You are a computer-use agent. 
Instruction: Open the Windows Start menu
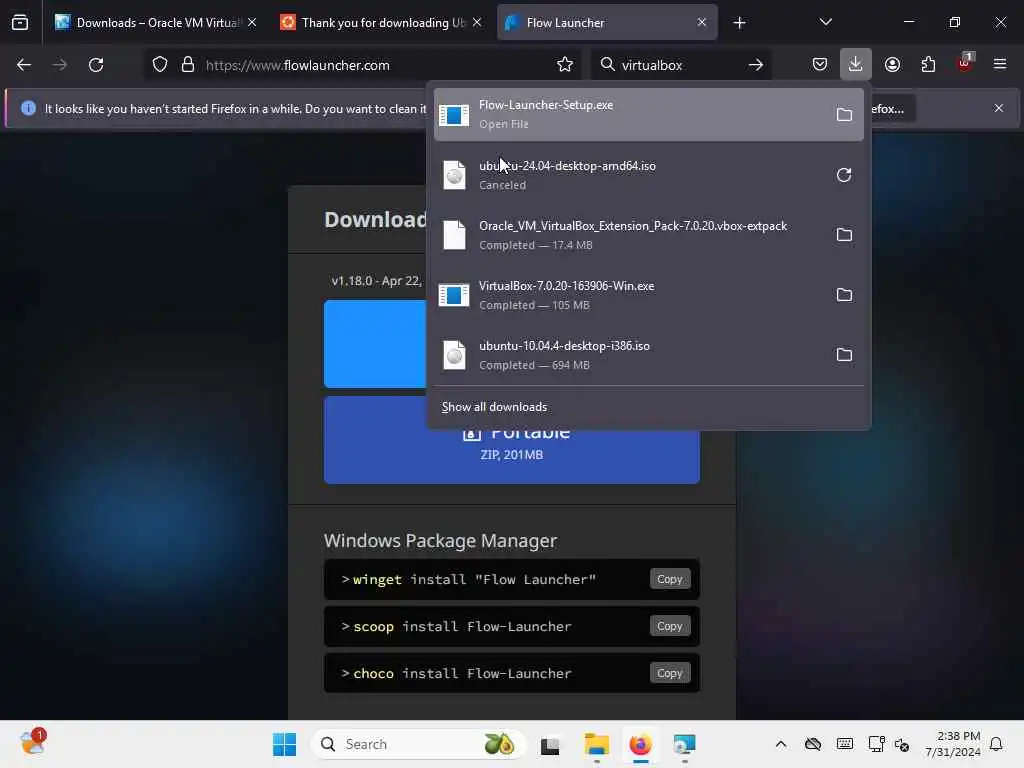pyautogui.click(x=285, y=744)
